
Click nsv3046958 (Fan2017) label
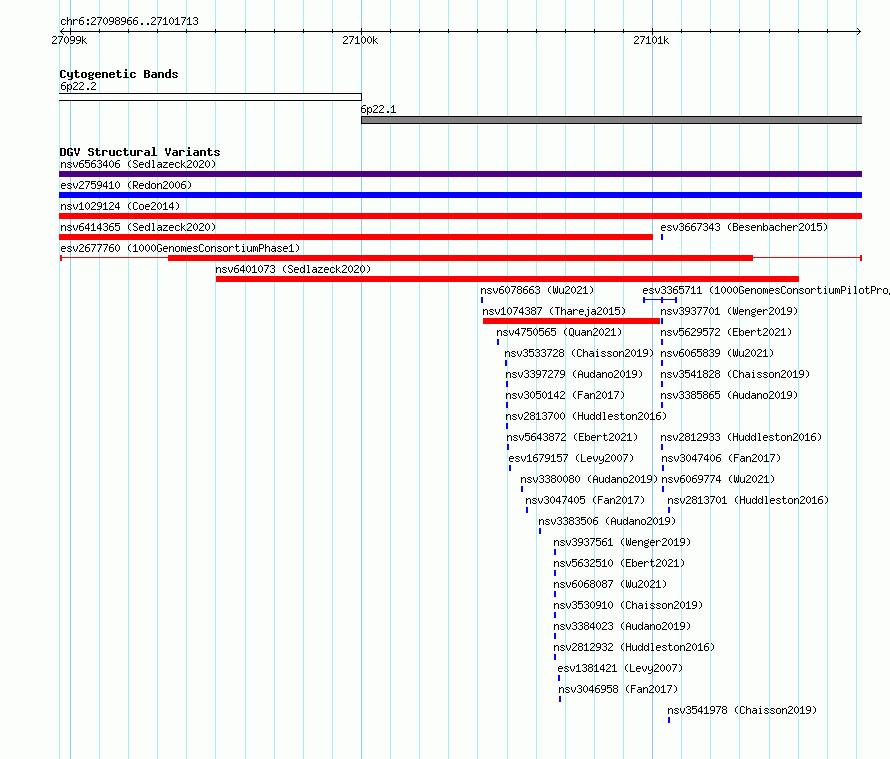618,689
